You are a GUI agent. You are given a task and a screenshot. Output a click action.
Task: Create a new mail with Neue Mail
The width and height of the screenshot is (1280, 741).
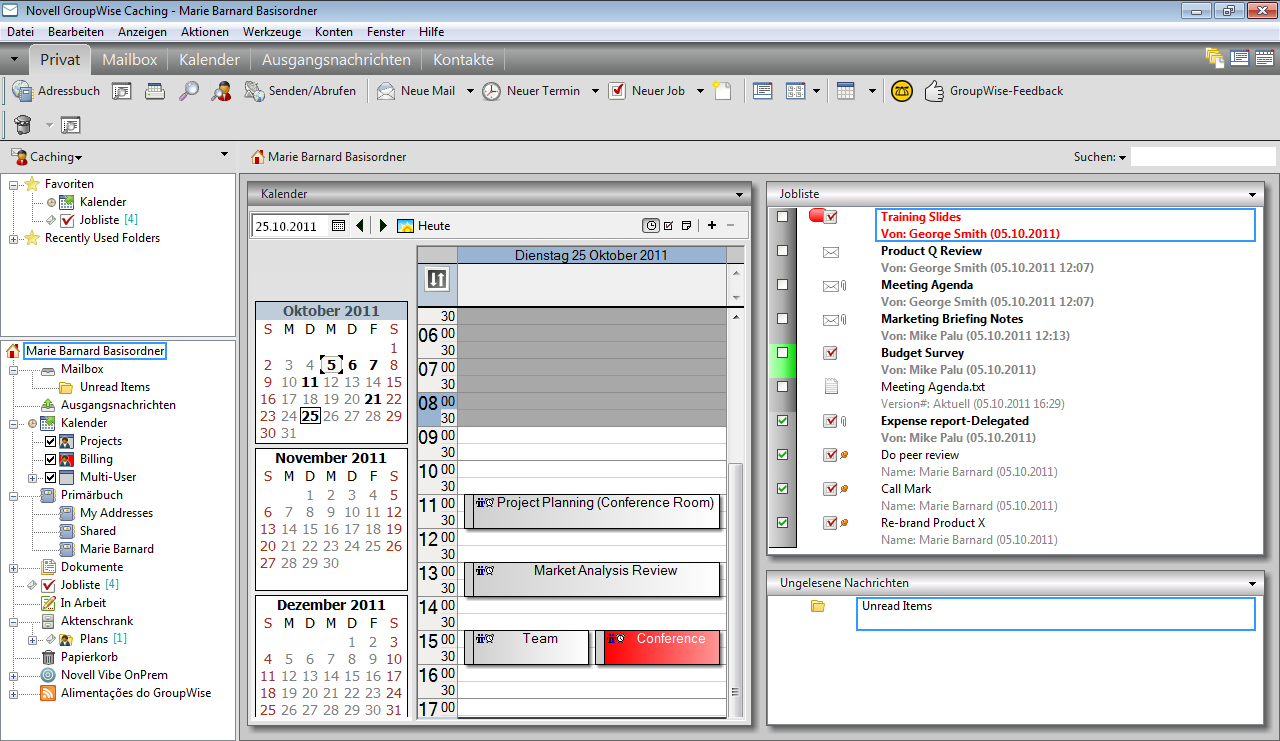pos(416,91)
